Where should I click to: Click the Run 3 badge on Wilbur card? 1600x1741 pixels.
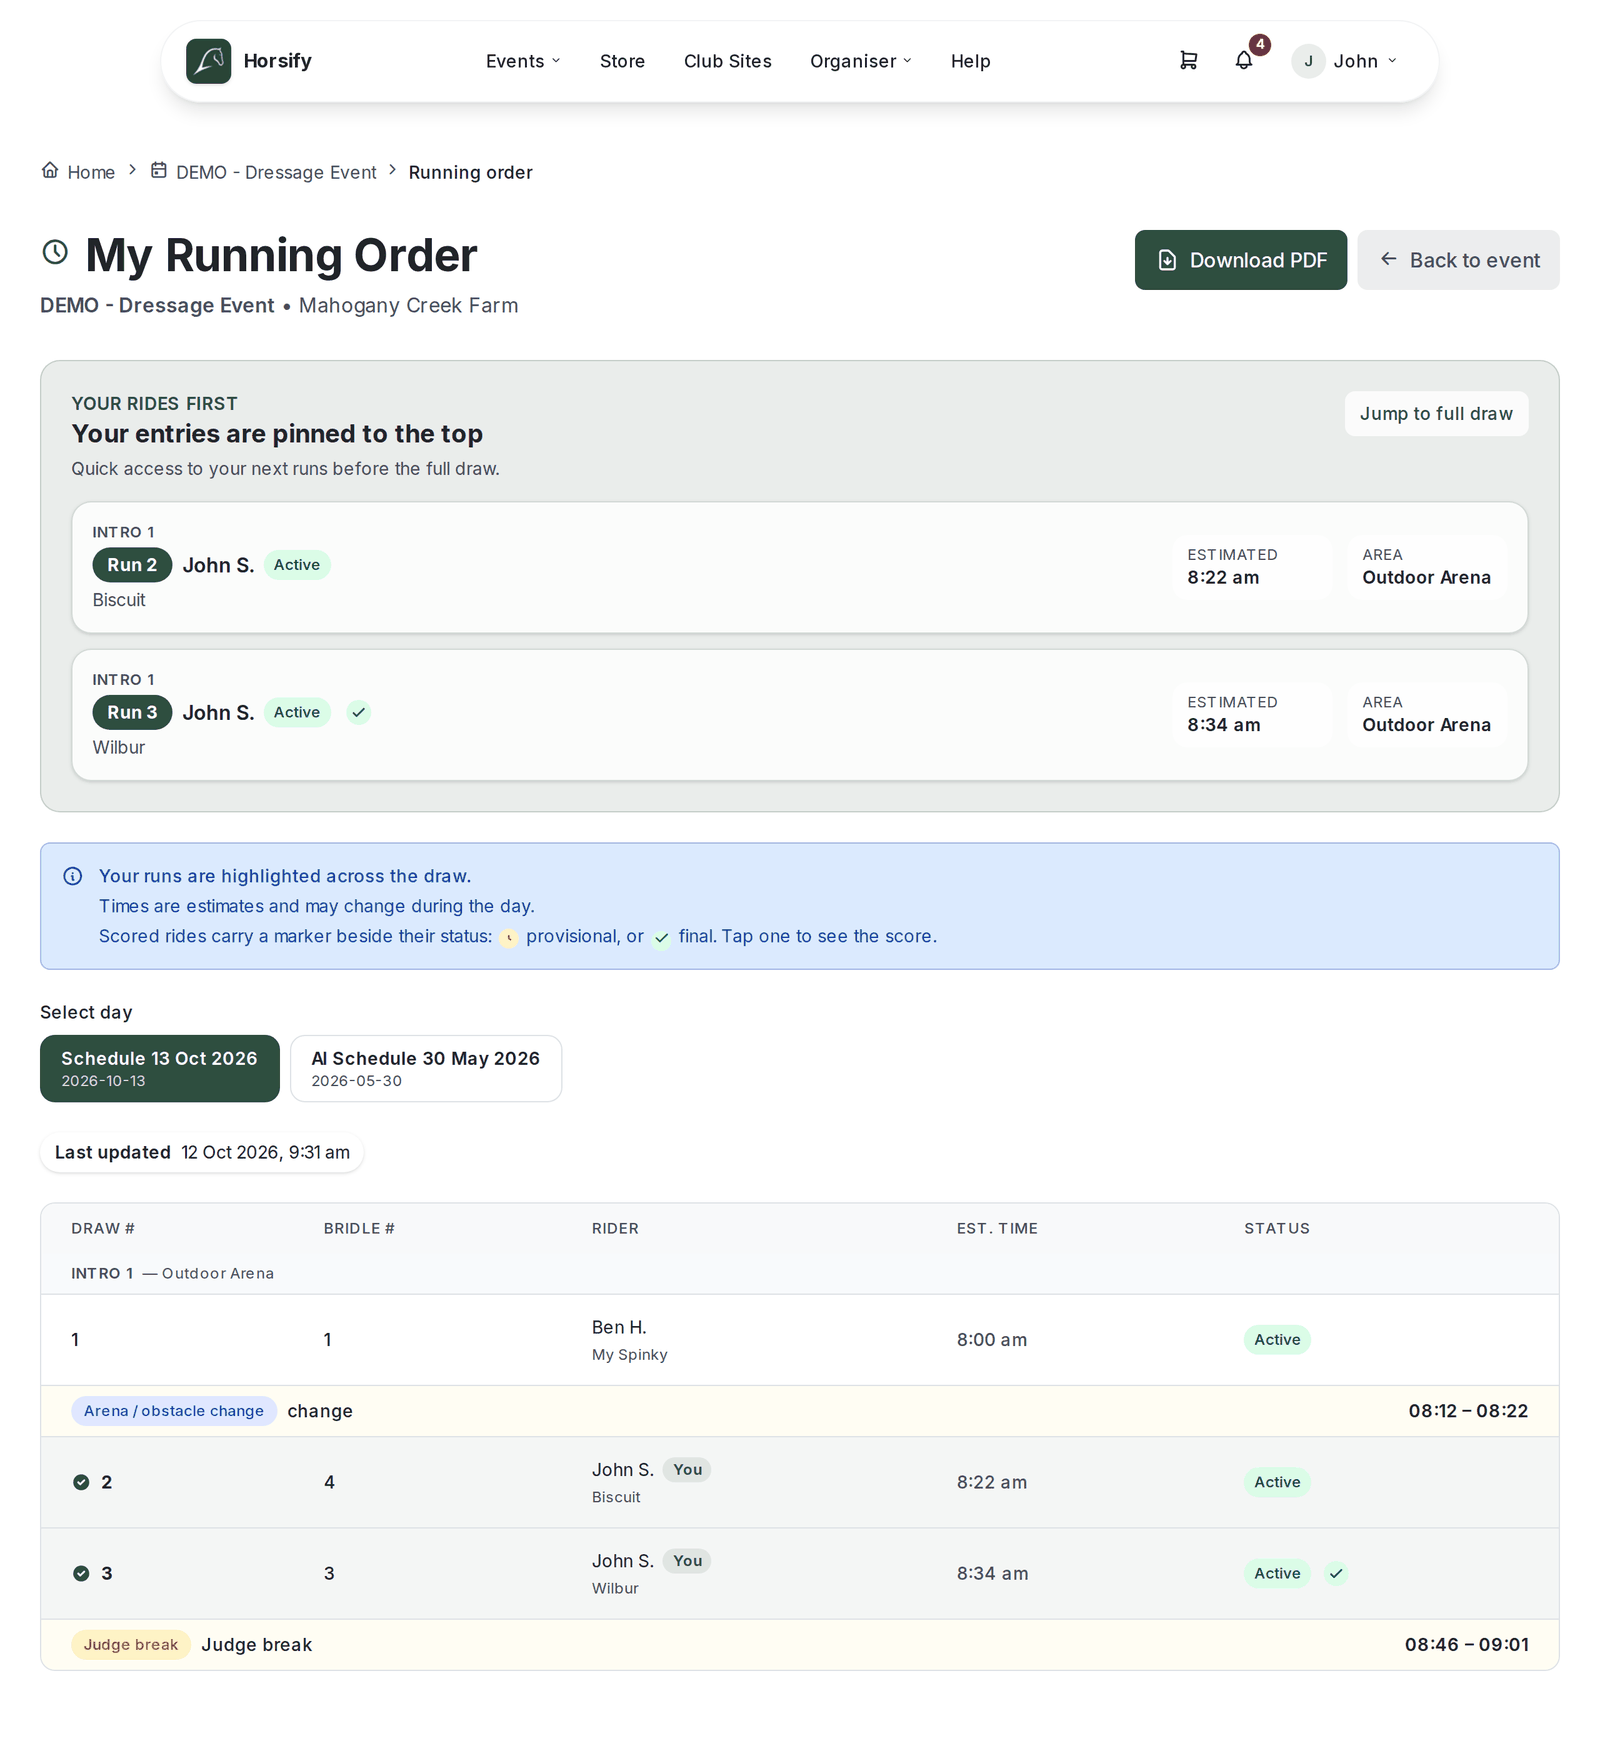coord(132,712)
